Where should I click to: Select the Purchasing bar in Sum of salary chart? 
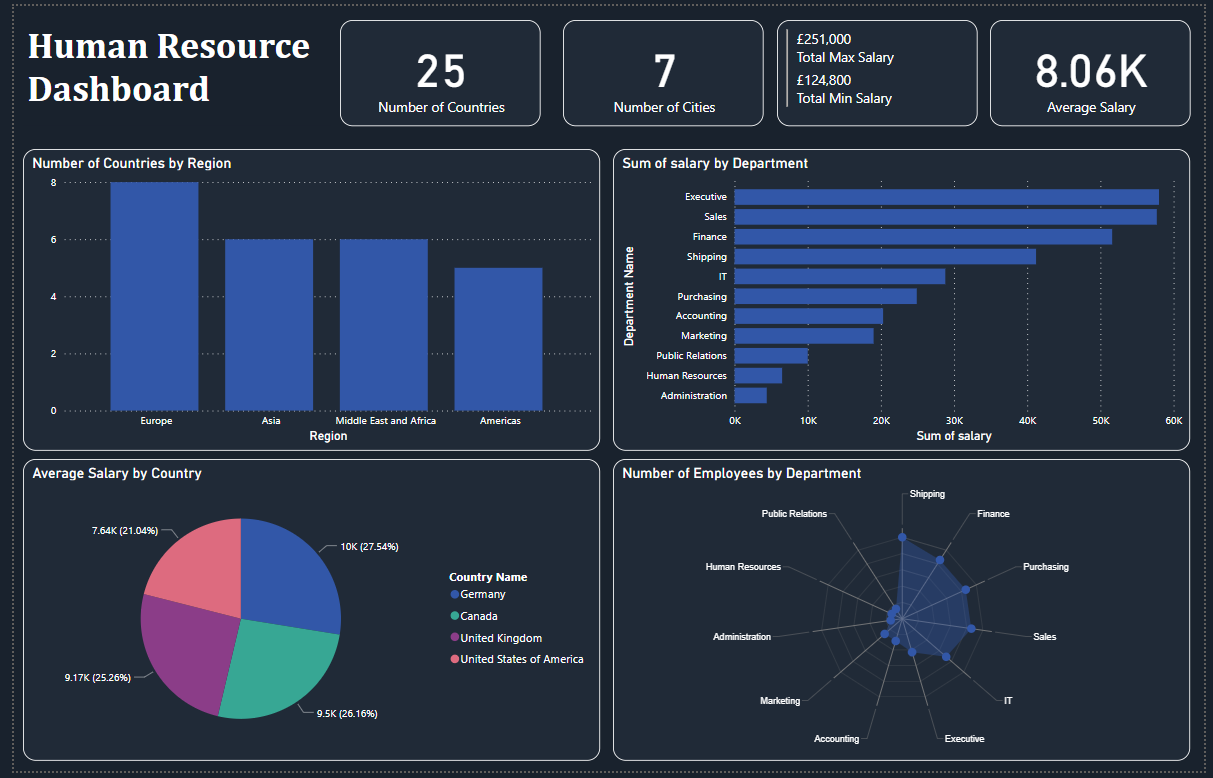point(825,296)
